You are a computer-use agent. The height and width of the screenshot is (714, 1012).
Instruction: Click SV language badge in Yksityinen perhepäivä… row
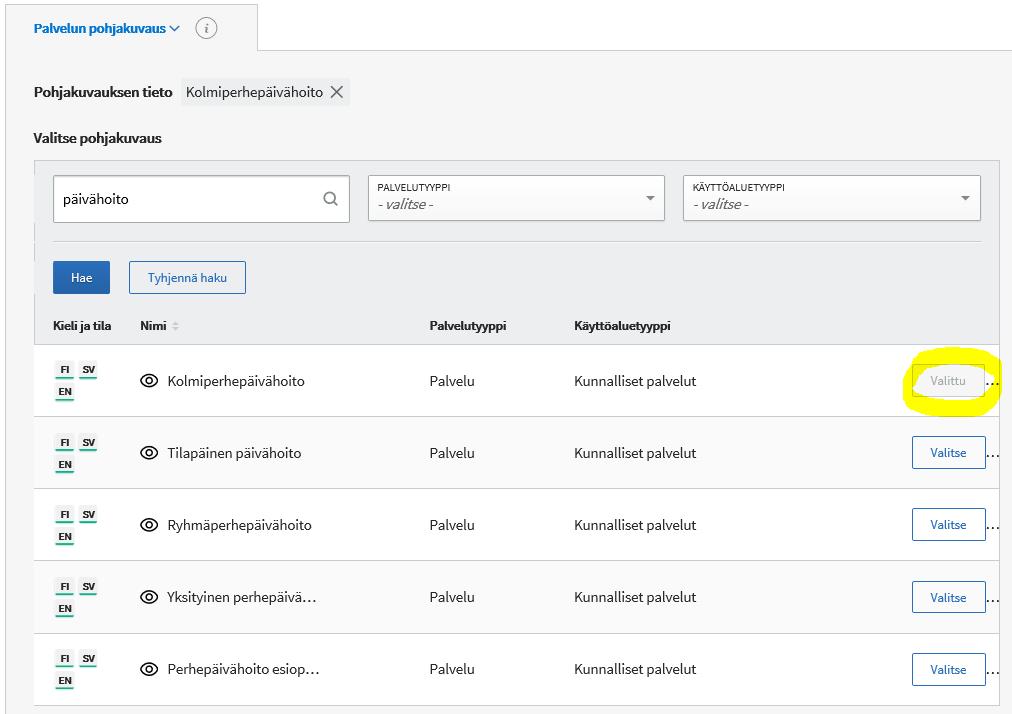(88, 587)
